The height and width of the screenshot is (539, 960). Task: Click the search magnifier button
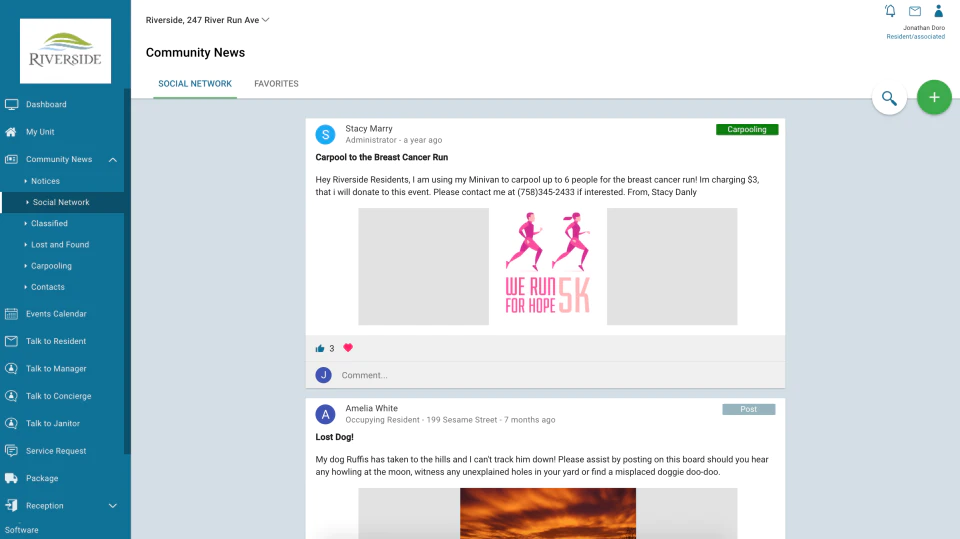pyautogui.click(x=889, y=97)
